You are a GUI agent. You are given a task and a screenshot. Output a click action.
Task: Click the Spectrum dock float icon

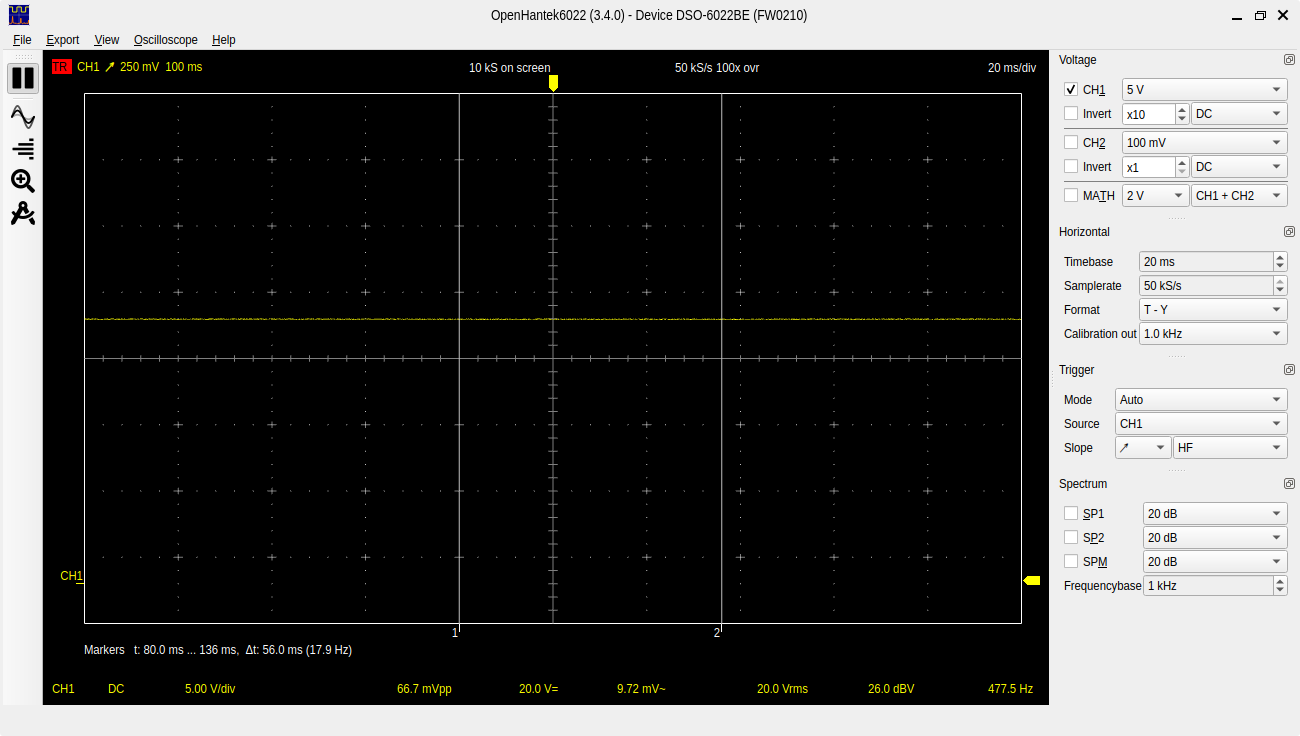1289,484
